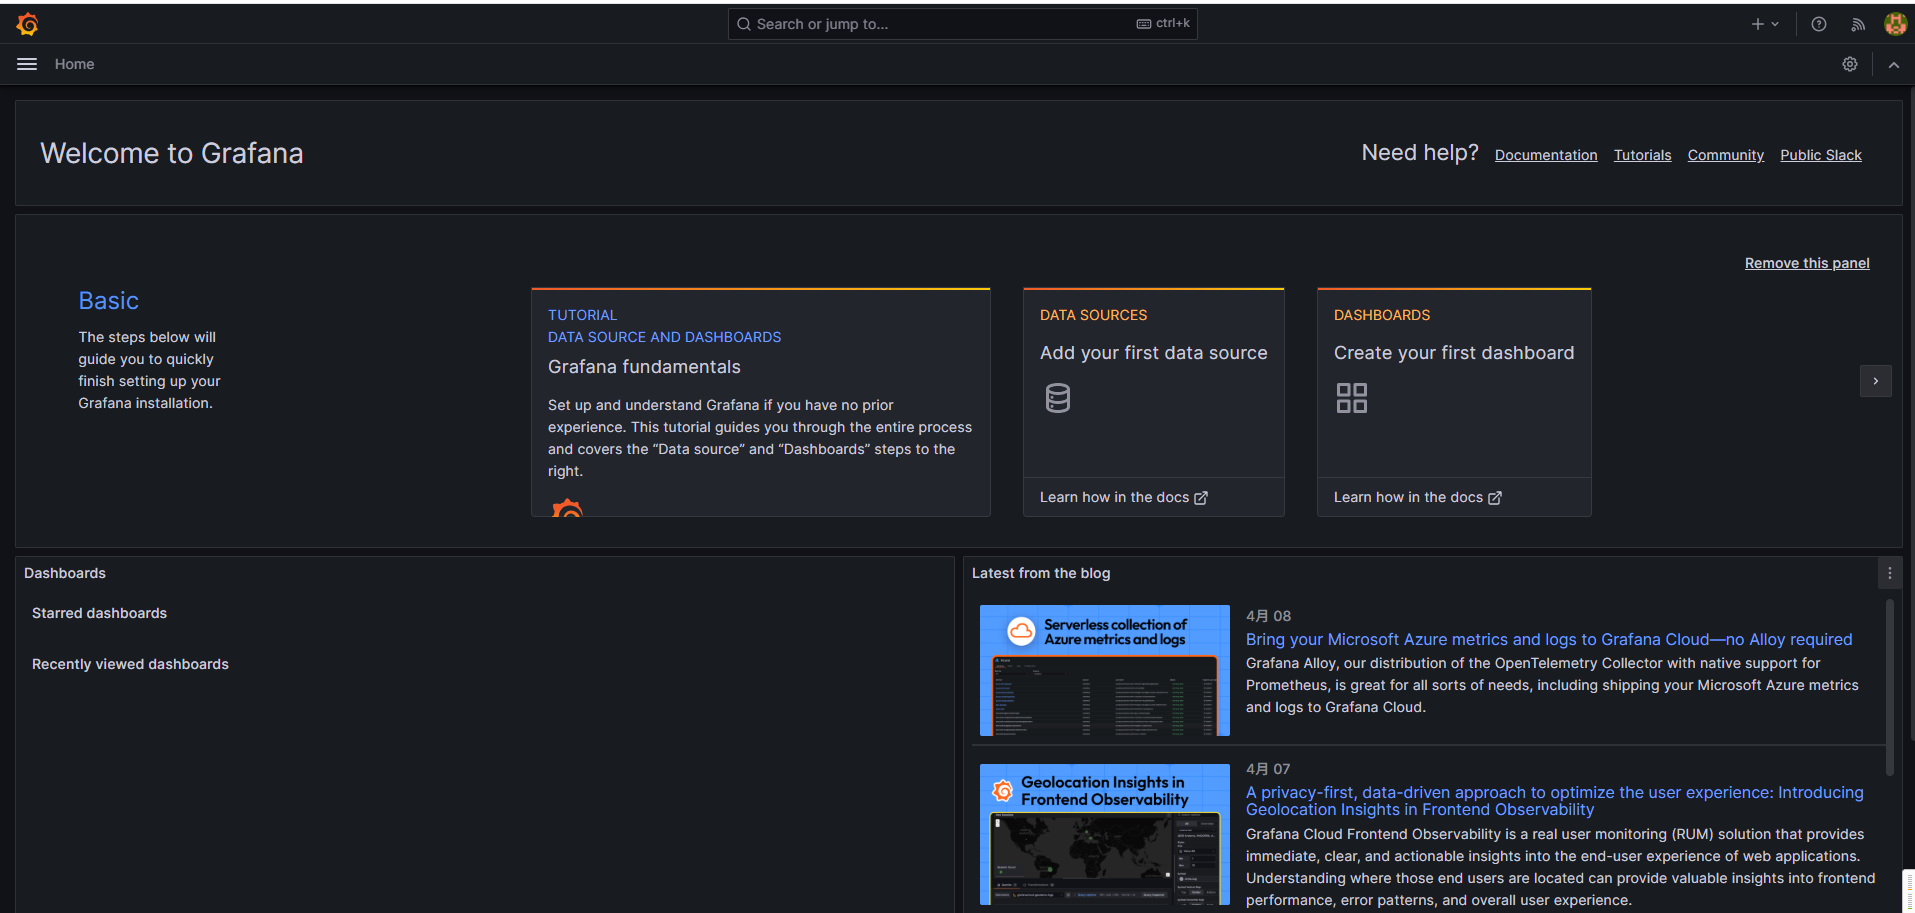The image size is (1915, 913).
Task: Click the Grafana logo icon
Action: pos(28,24)
